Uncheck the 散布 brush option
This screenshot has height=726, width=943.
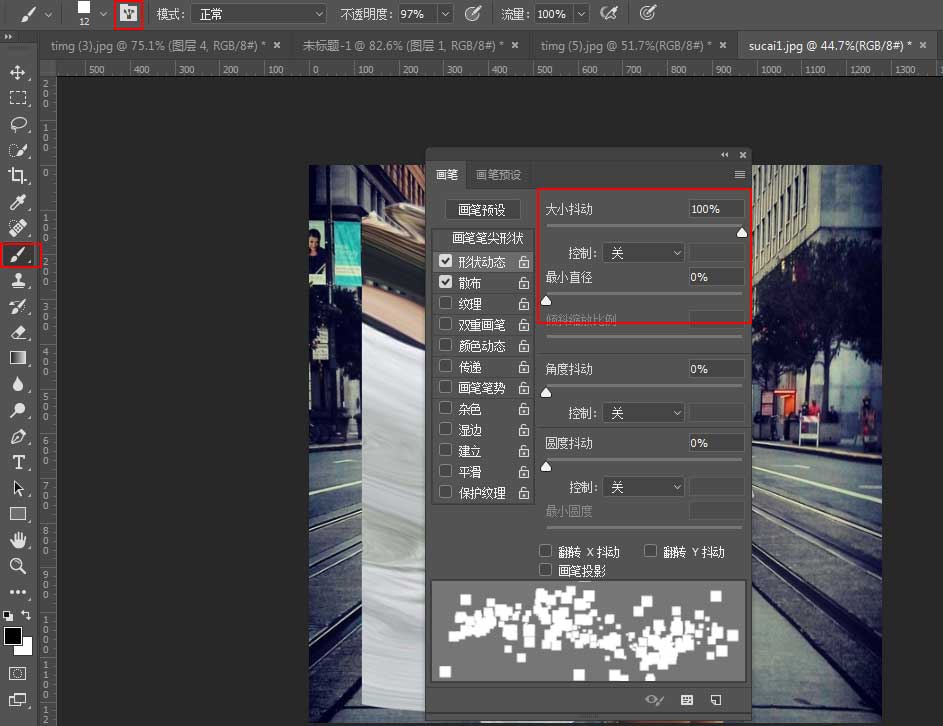(x=446, y=283)
